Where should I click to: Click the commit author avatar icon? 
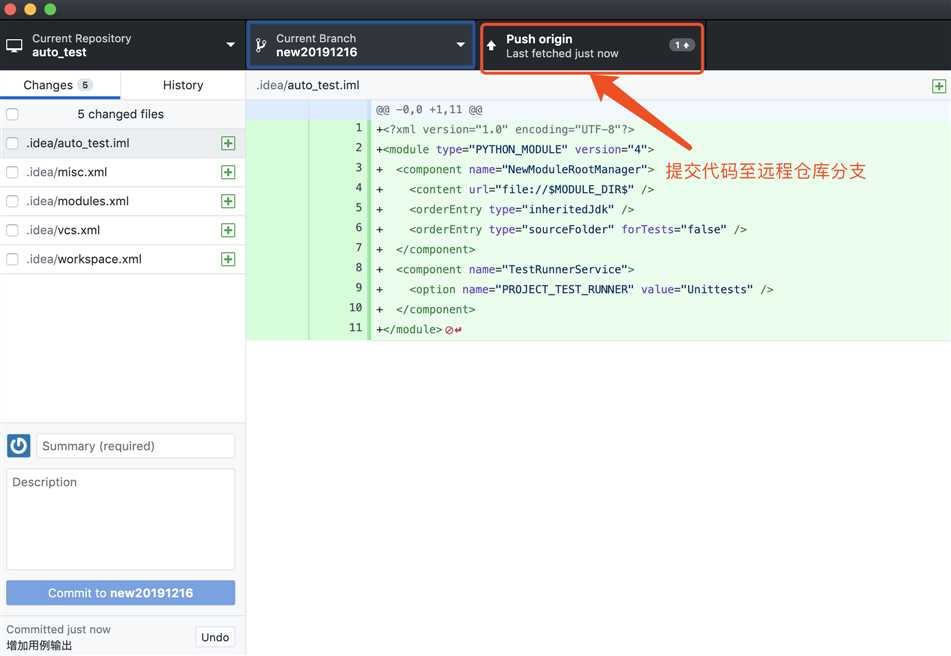19,446
